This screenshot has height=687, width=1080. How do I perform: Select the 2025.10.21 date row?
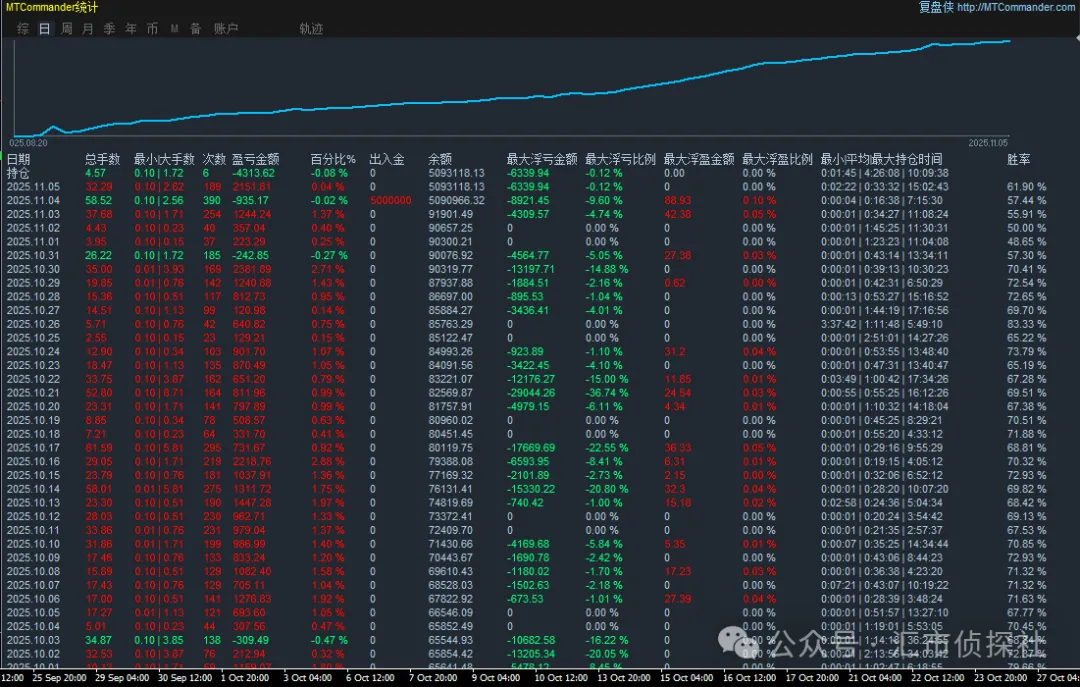point(33,393)
